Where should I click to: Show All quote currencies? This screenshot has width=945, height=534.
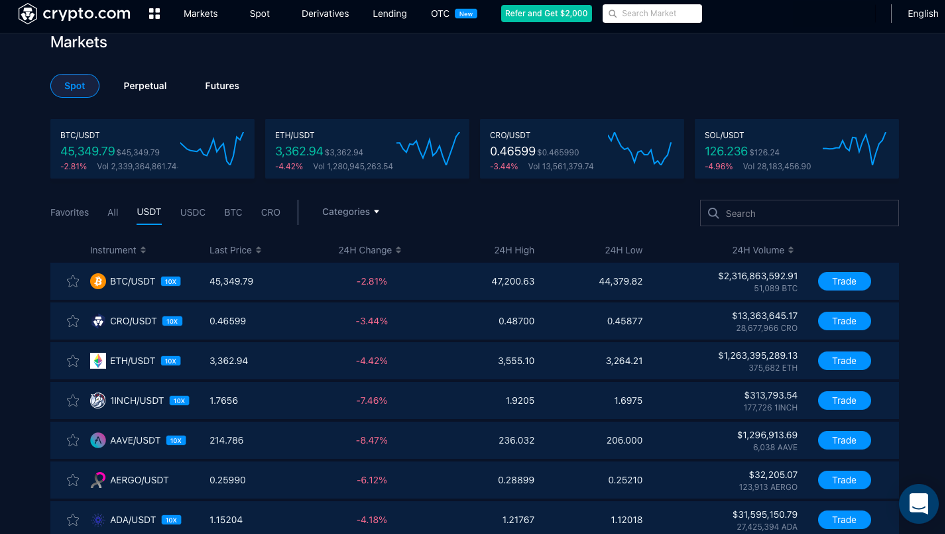(x=113, y=212)
